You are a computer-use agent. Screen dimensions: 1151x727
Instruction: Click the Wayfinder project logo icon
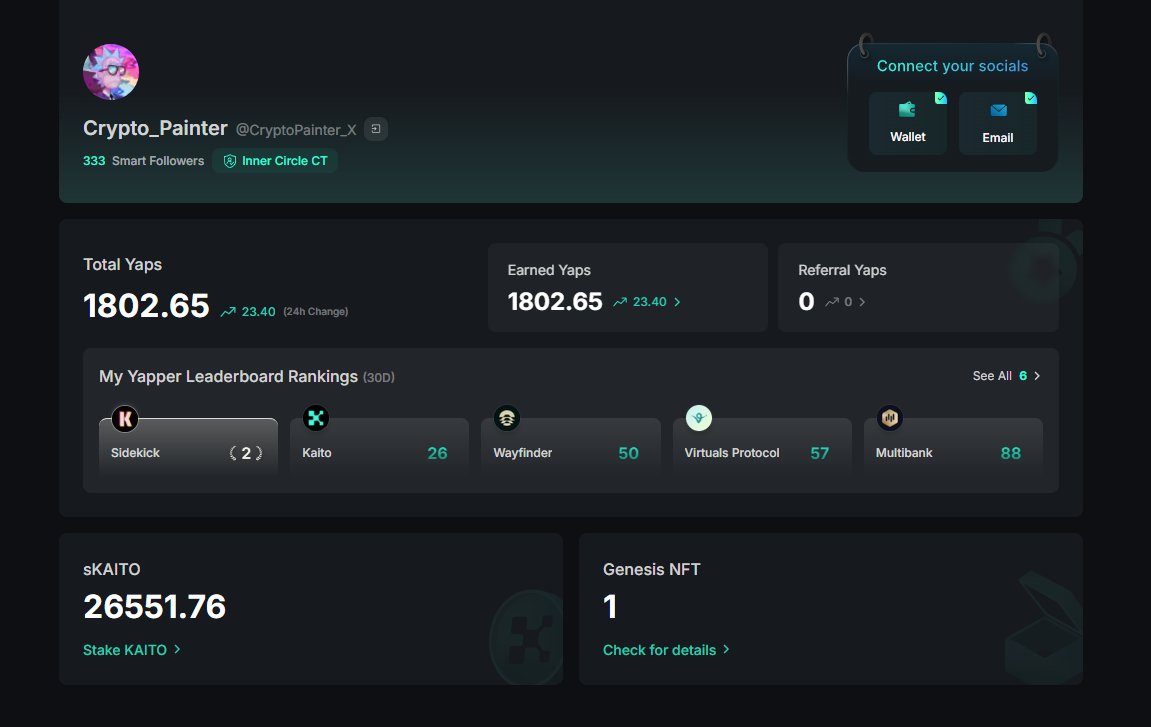pyautogui.click(x=506, y=419)
